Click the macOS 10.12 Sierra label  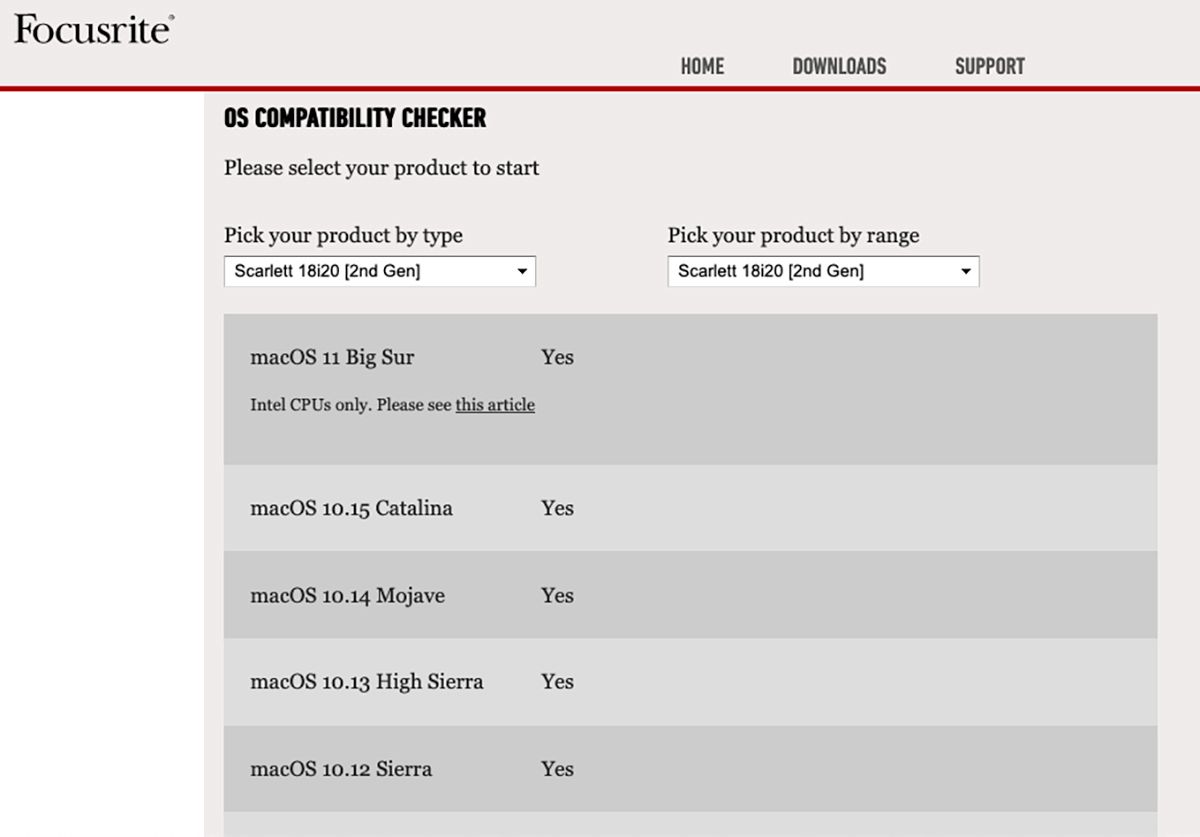[341, 769]
